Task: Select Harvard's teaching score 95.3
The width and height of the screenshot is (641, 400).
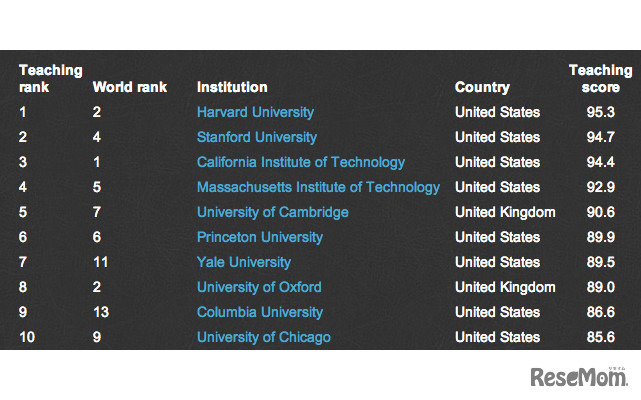Action: tap(600, 112)
